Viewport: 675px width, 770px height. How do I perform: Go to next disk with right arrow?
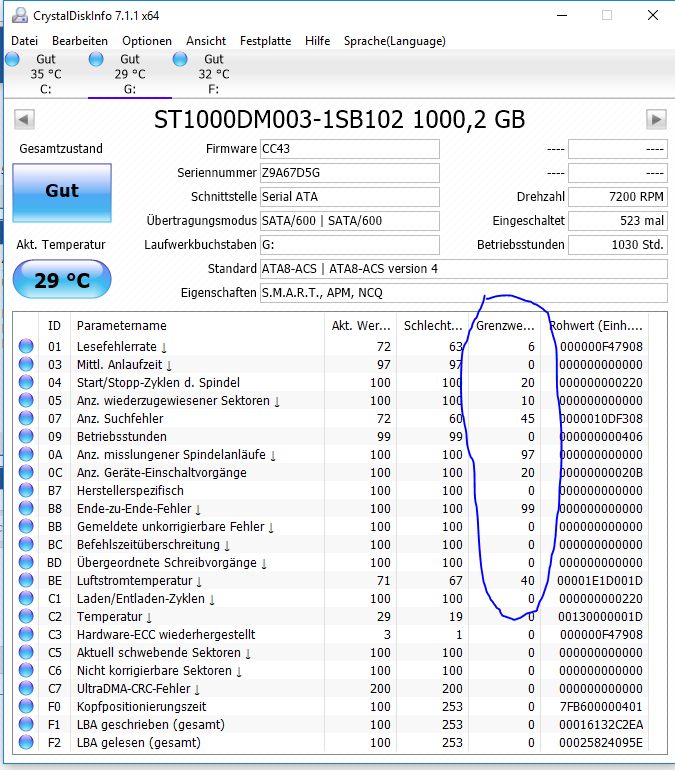[x=656, y=119]
